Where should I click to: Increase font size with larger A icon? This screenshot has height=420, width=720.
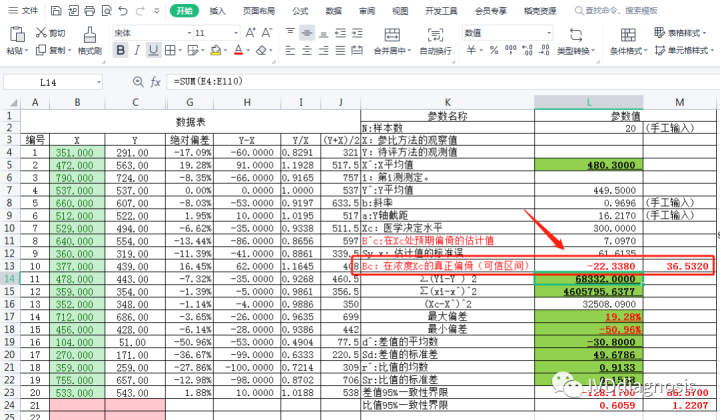click(x=250, y=33)
